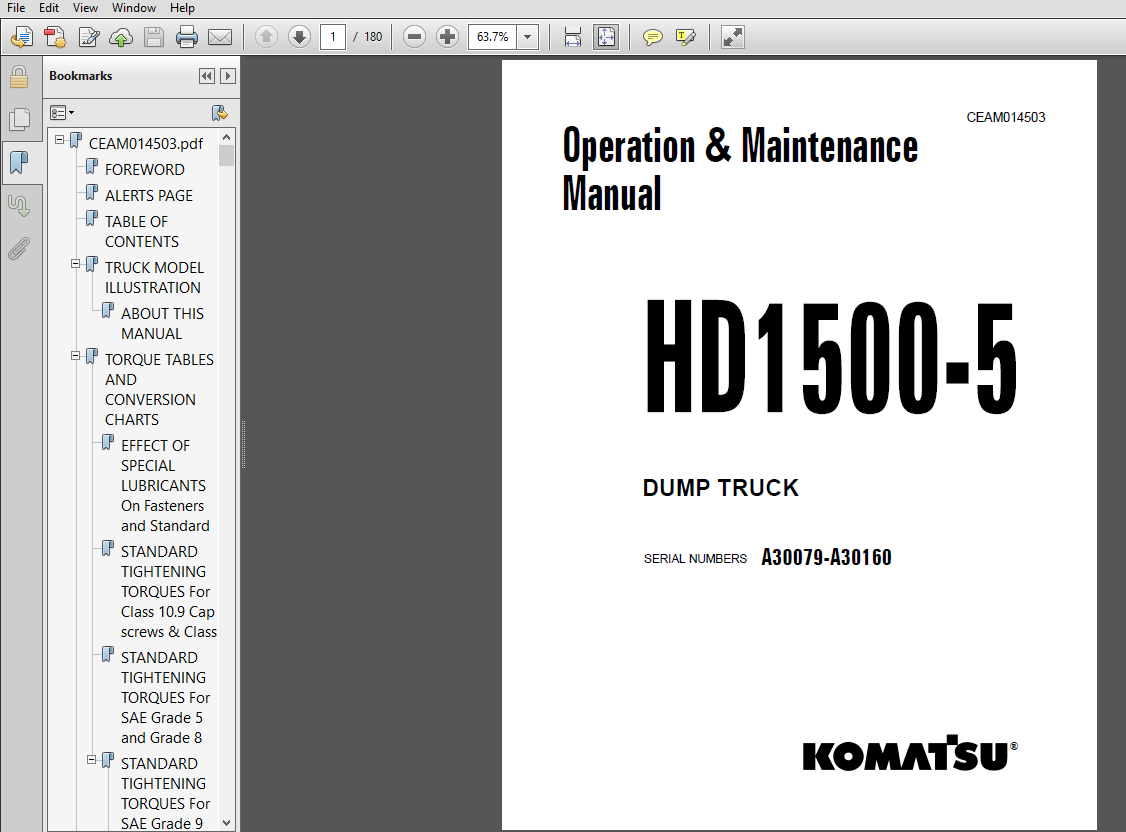Open the Page Thumbnails panel
Viewport: 1126px width, 832px height.
[19, 119]
